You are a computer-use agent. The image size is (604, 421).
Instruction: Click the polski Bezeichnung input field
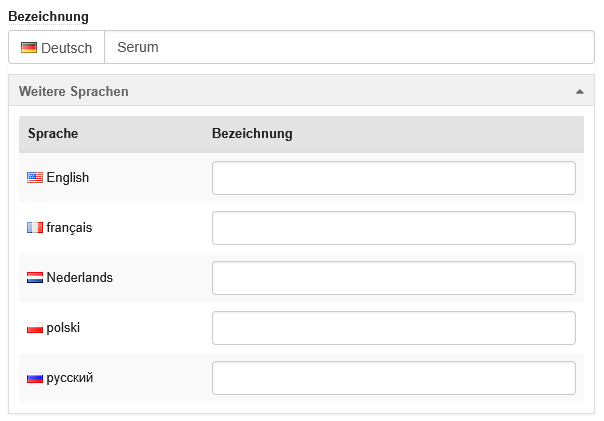click(x=393, y=328)
